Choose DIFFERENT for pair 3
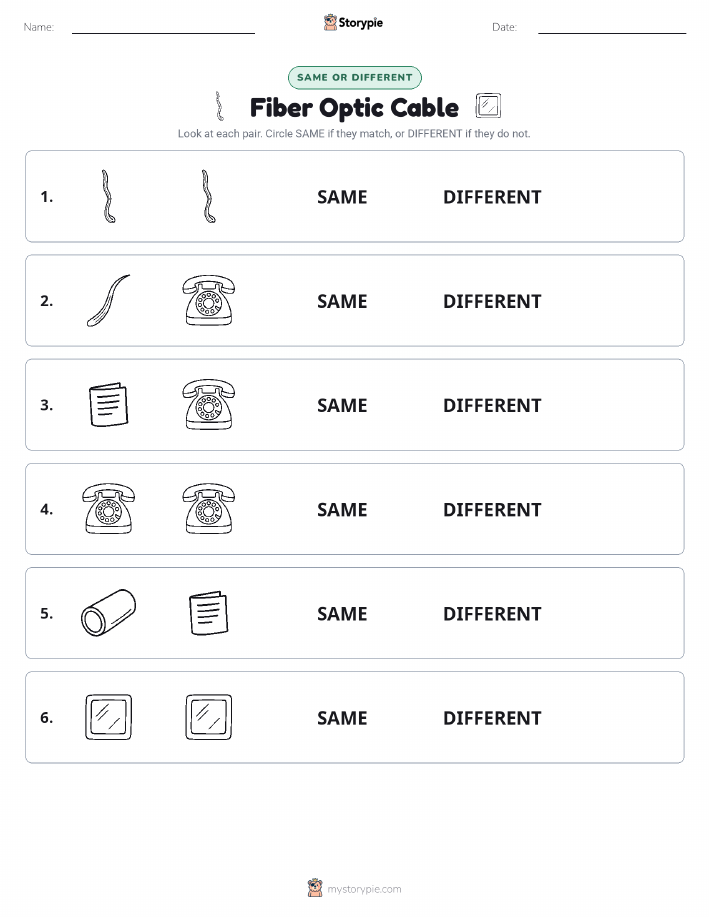This screenshot has height=917, width=709. click(x=492, y=405)
